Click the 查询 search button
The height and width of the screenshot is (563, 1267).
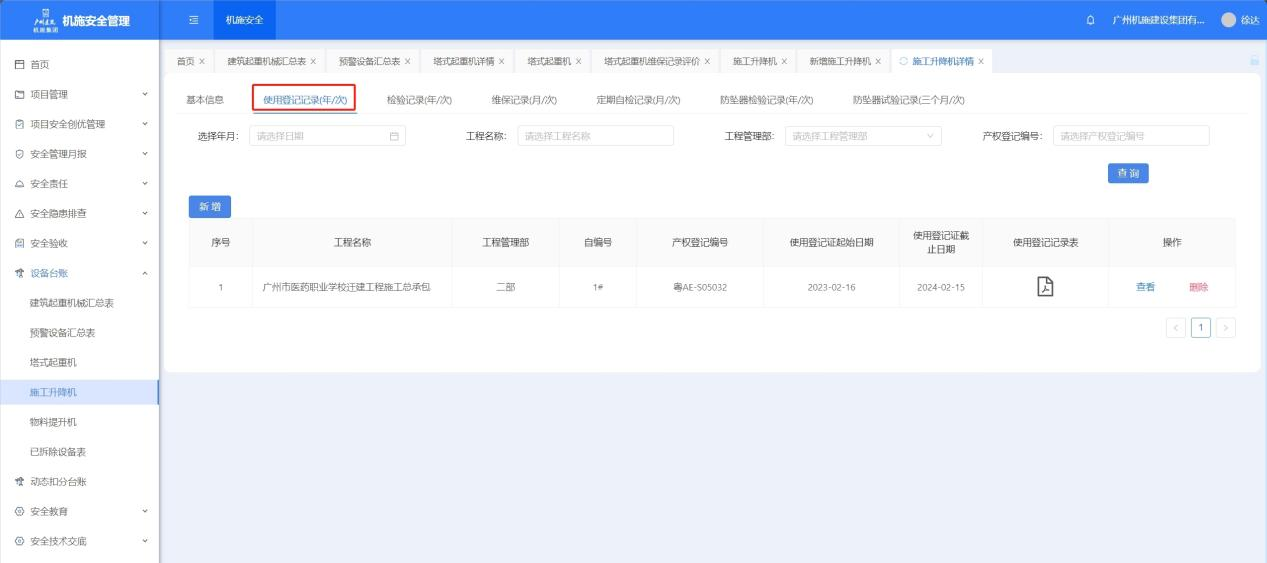click(1127, 173)
